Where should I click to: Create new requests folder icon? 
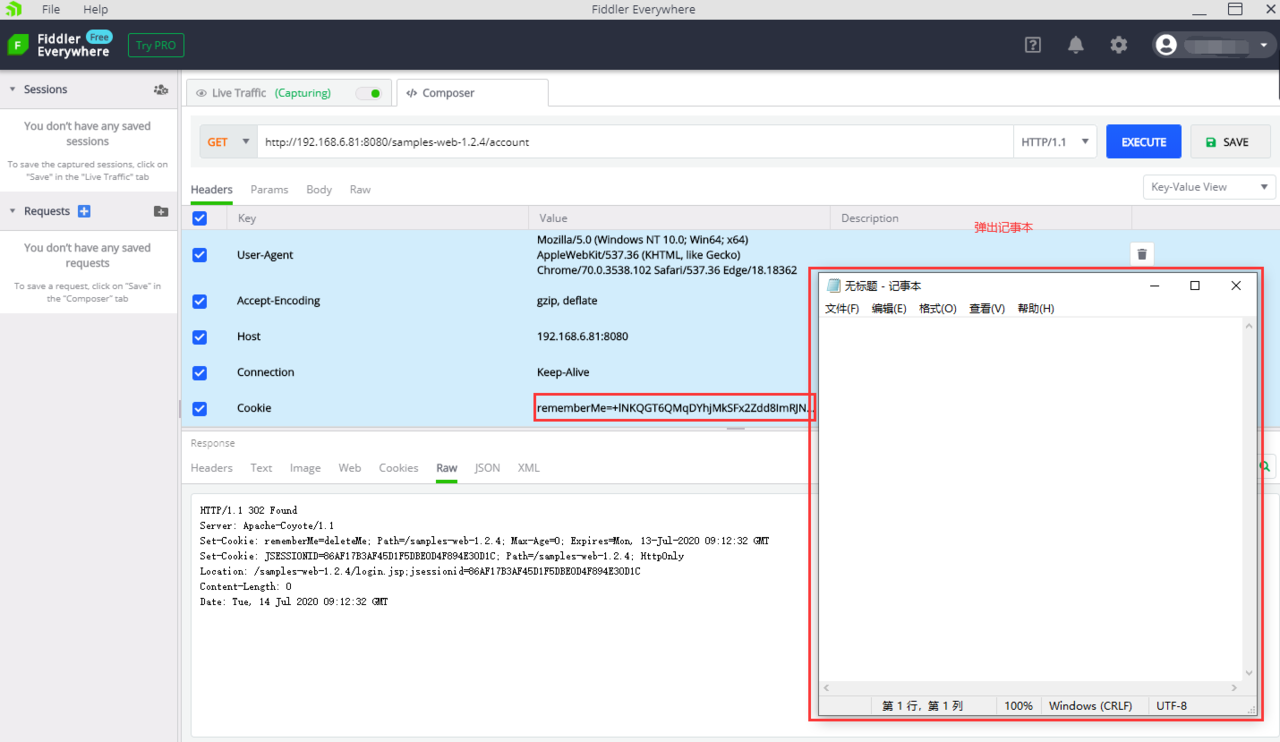[161, 211]
